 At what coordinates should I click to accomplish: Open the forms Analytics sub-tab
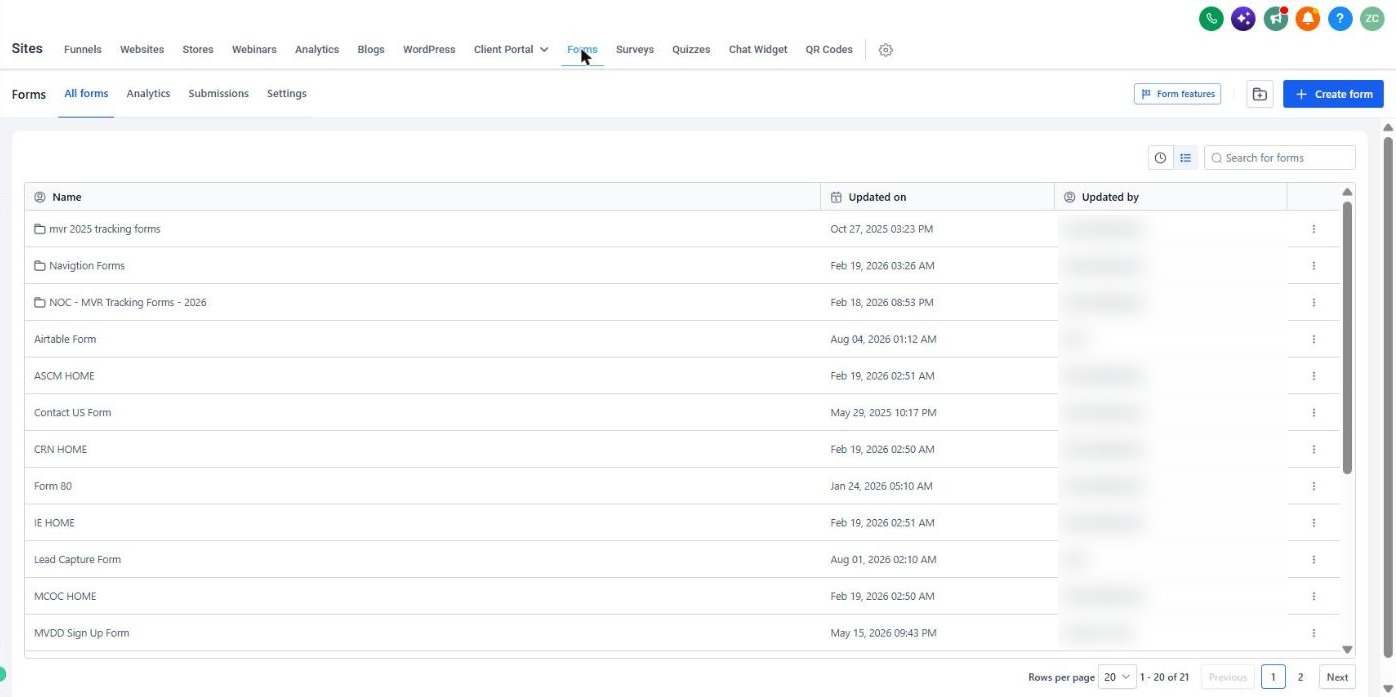pos(148,94)
